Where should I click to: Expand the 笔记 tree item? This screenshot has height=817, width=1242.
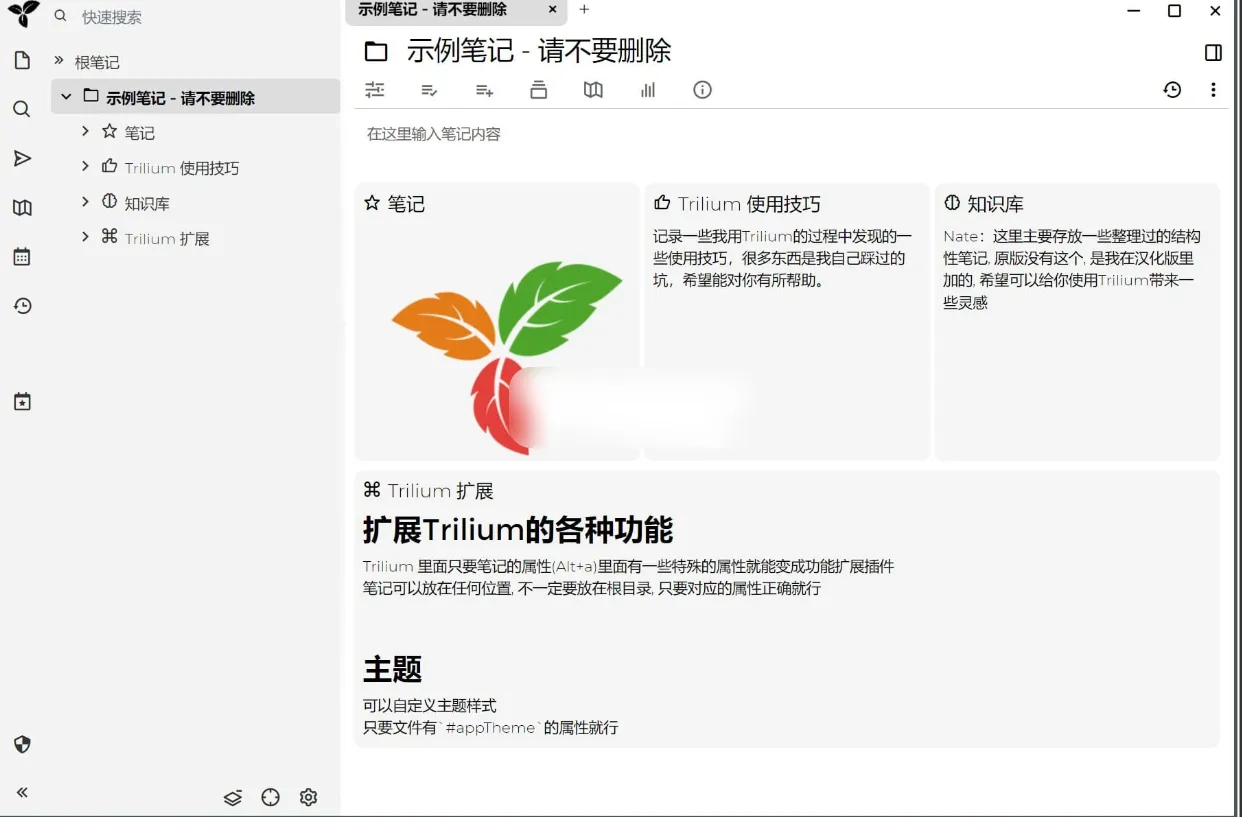click(x=85, y=131)
